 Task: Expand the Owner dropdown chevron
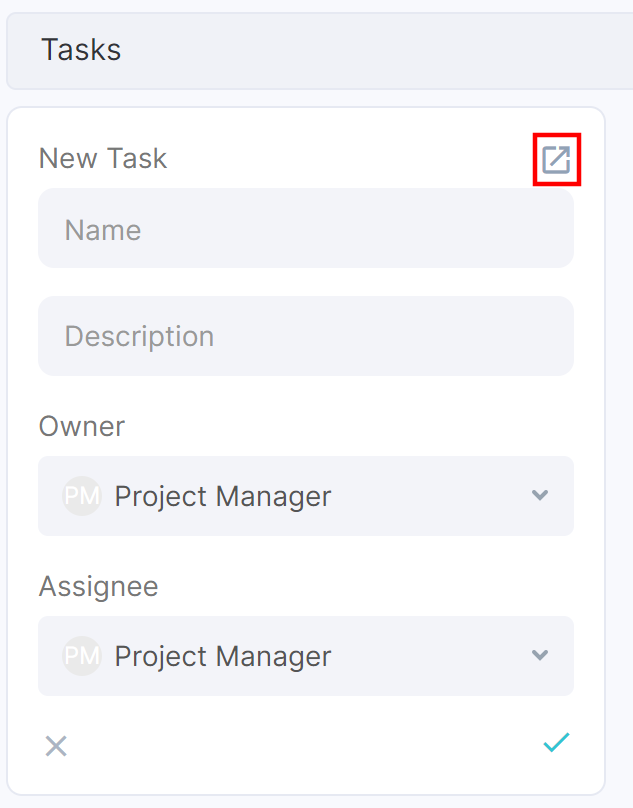tap(540, 495)
